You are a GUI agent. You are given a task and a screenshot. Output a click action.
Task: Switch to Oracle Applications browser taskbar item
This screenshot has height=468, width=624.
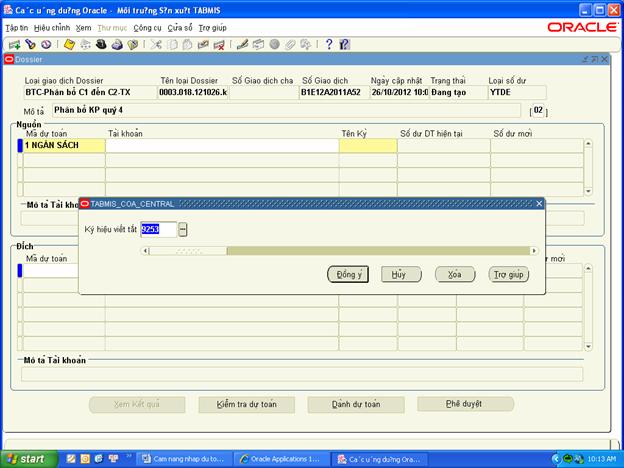pos(282,459)
